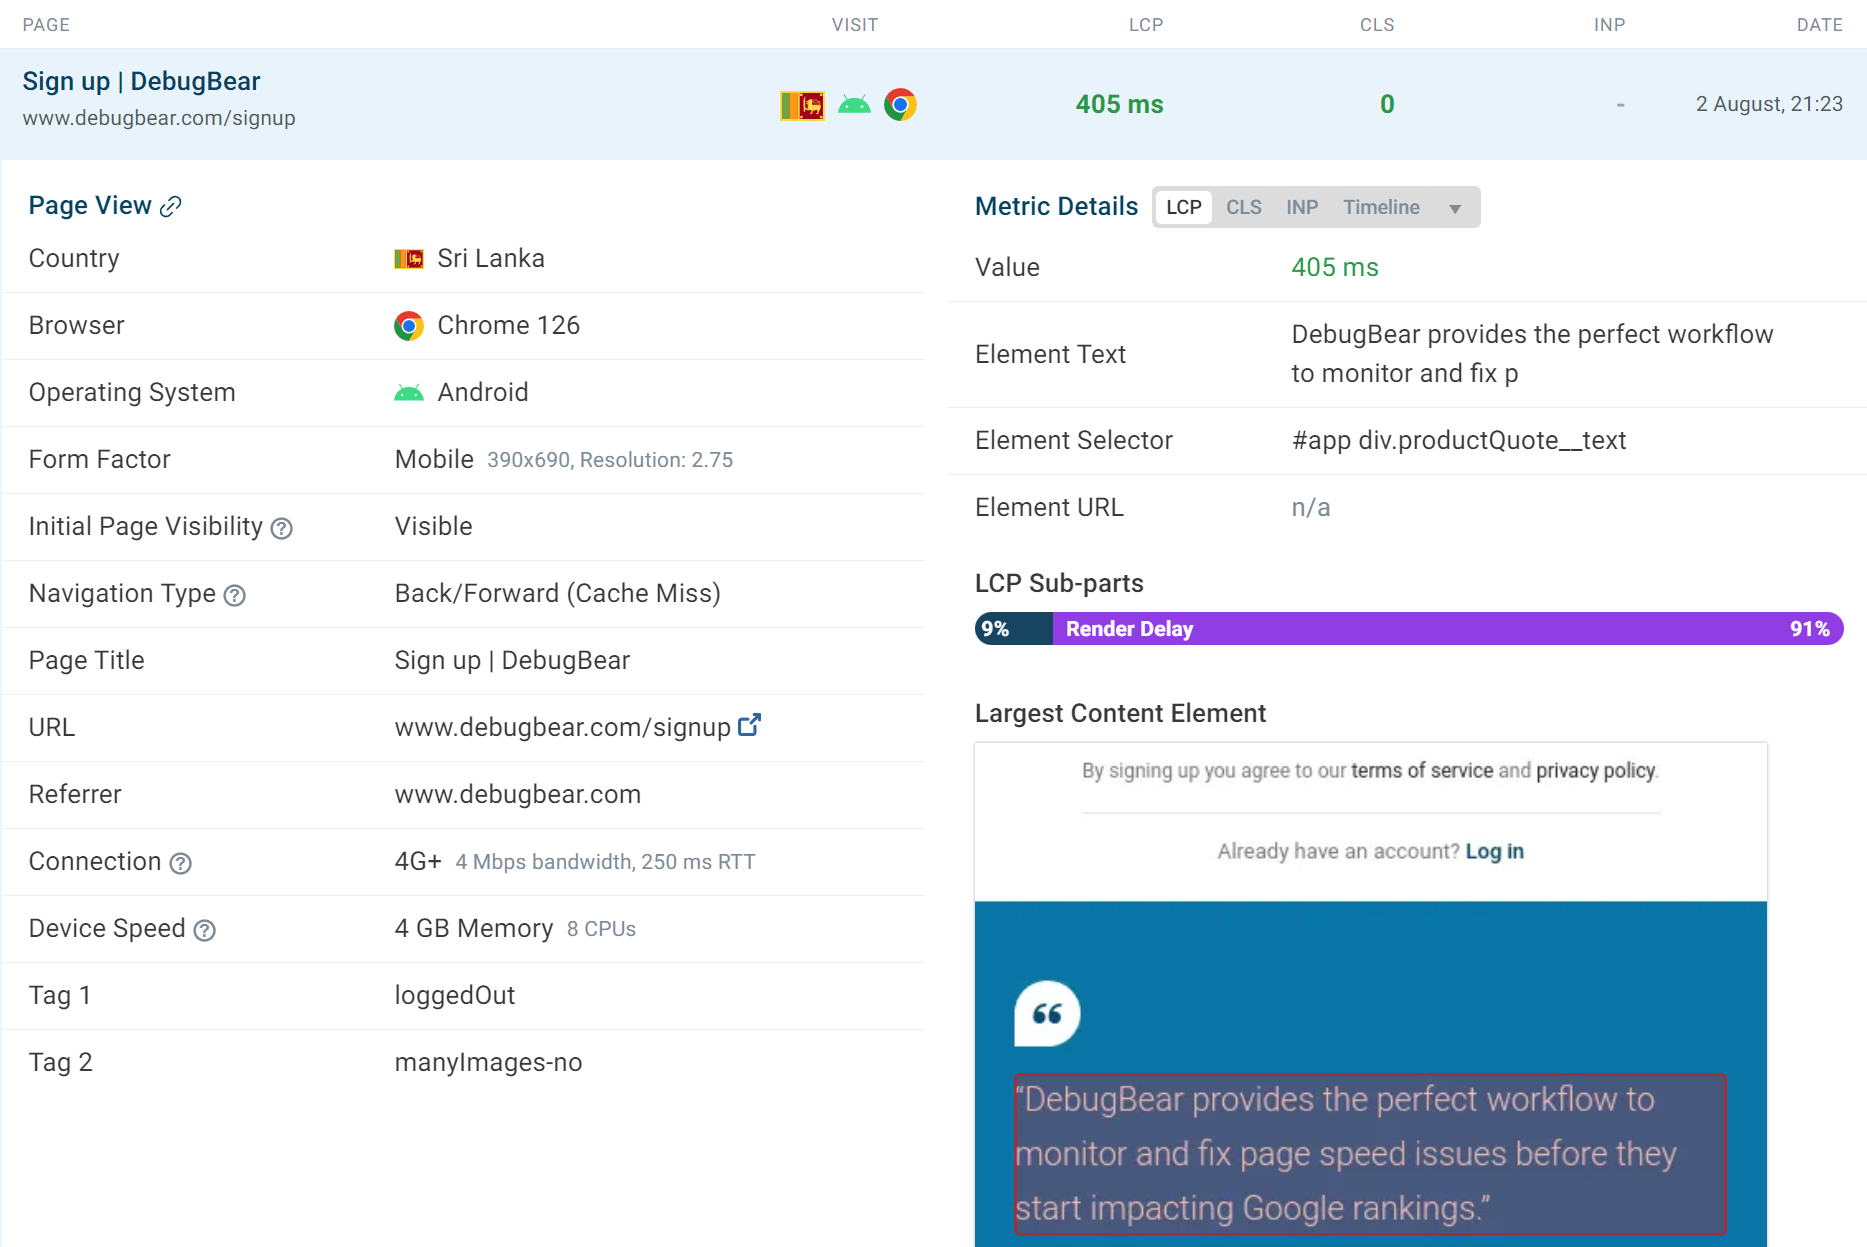The width and height of the screenshot is (1867, 1247).
Task: Click Chrome logo in Browser row
Action: coord(409,326)
